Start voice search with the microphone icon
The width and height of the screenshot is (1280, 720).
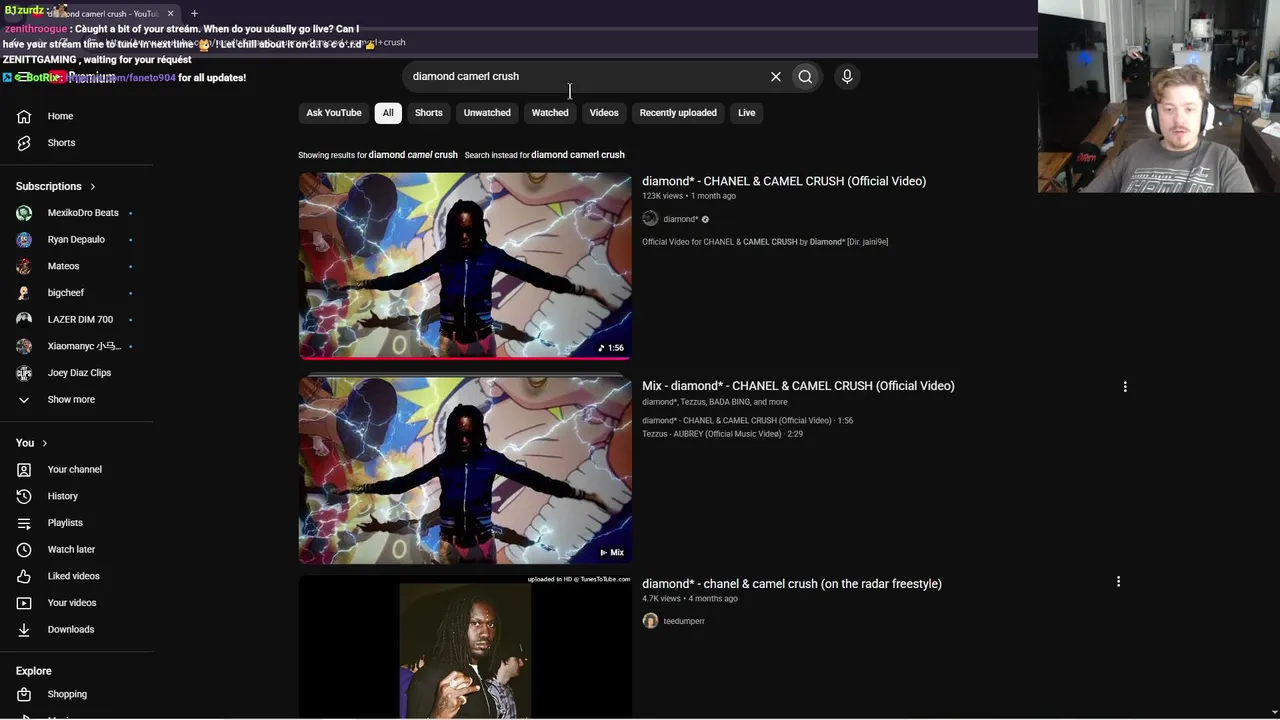tap(847, 76)
